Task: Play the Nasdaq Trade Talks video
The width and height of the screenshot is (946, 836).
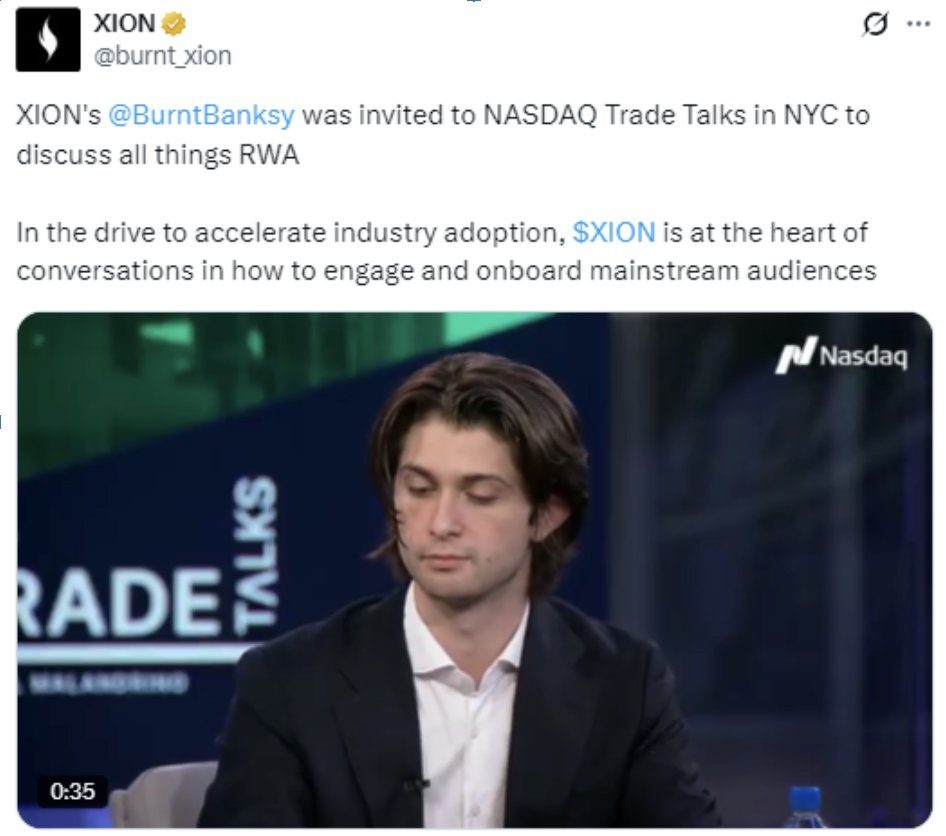Action: click(x=475, y=570)
